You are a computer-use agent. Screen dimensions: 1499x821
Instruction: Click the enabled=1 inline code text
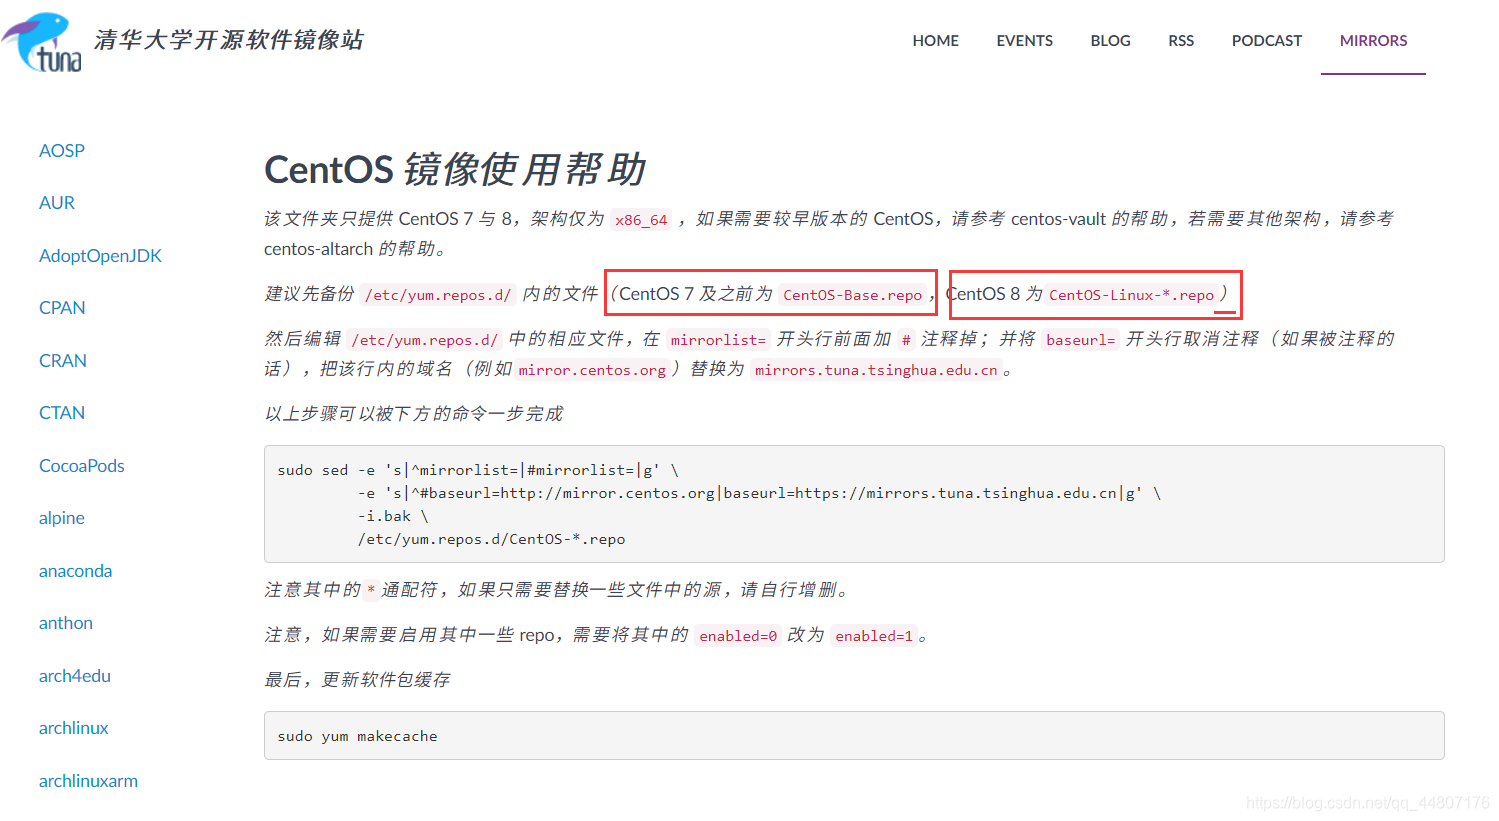pyautogui.click(x=874, y=636)
